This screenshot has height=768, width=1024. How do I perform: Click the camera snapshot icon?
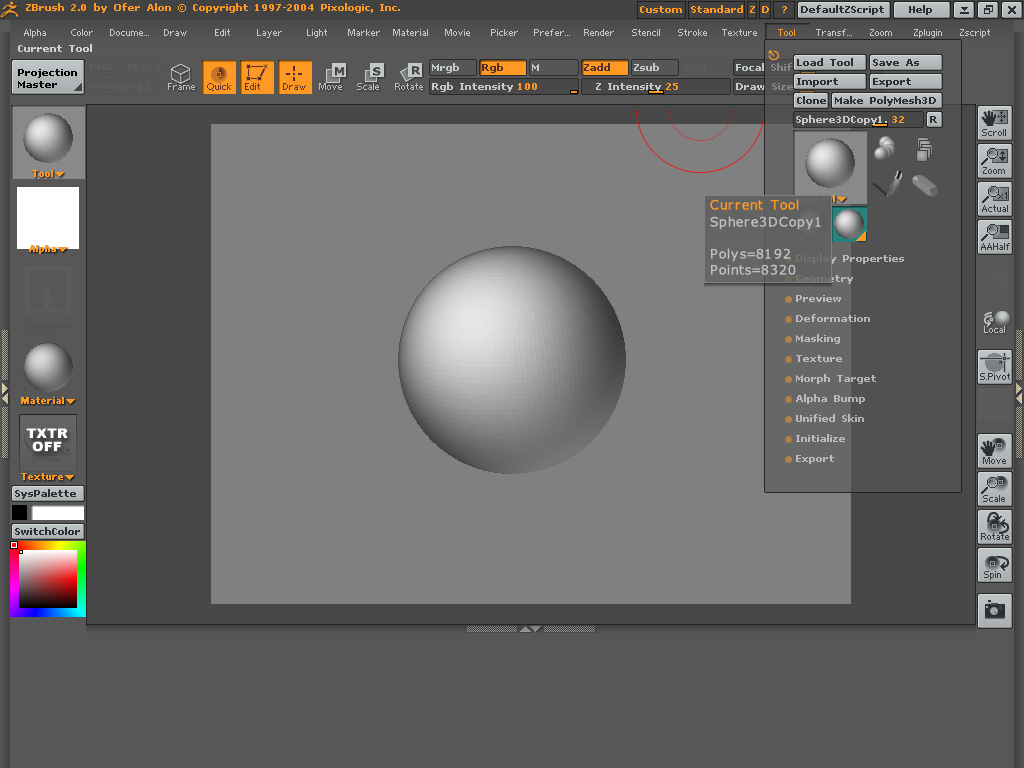tap(995, 611)
